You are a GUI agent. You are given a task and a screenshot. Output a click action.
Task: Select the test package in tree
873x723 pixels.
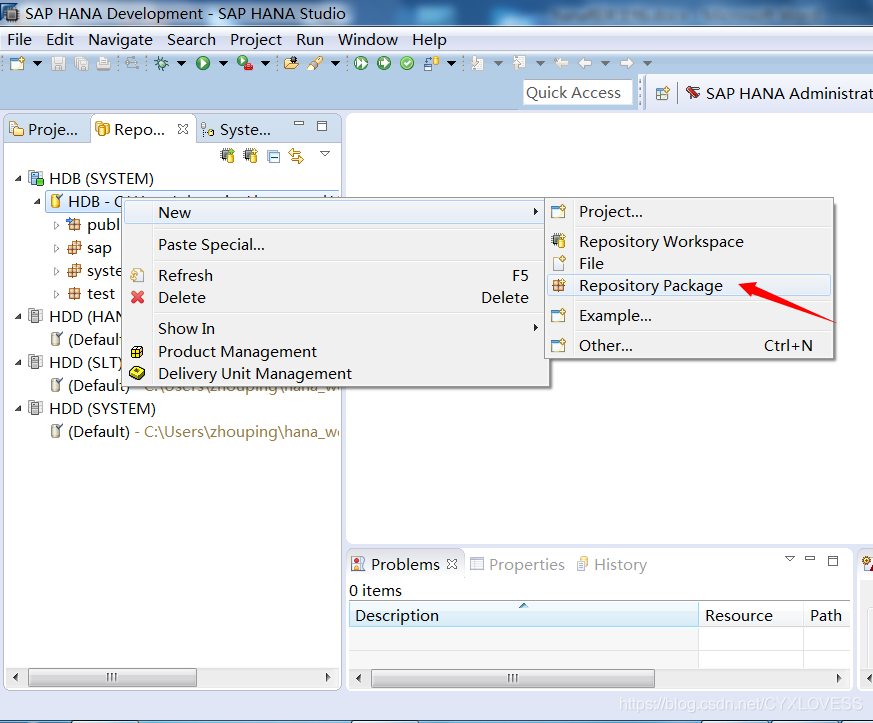(100, 294)
